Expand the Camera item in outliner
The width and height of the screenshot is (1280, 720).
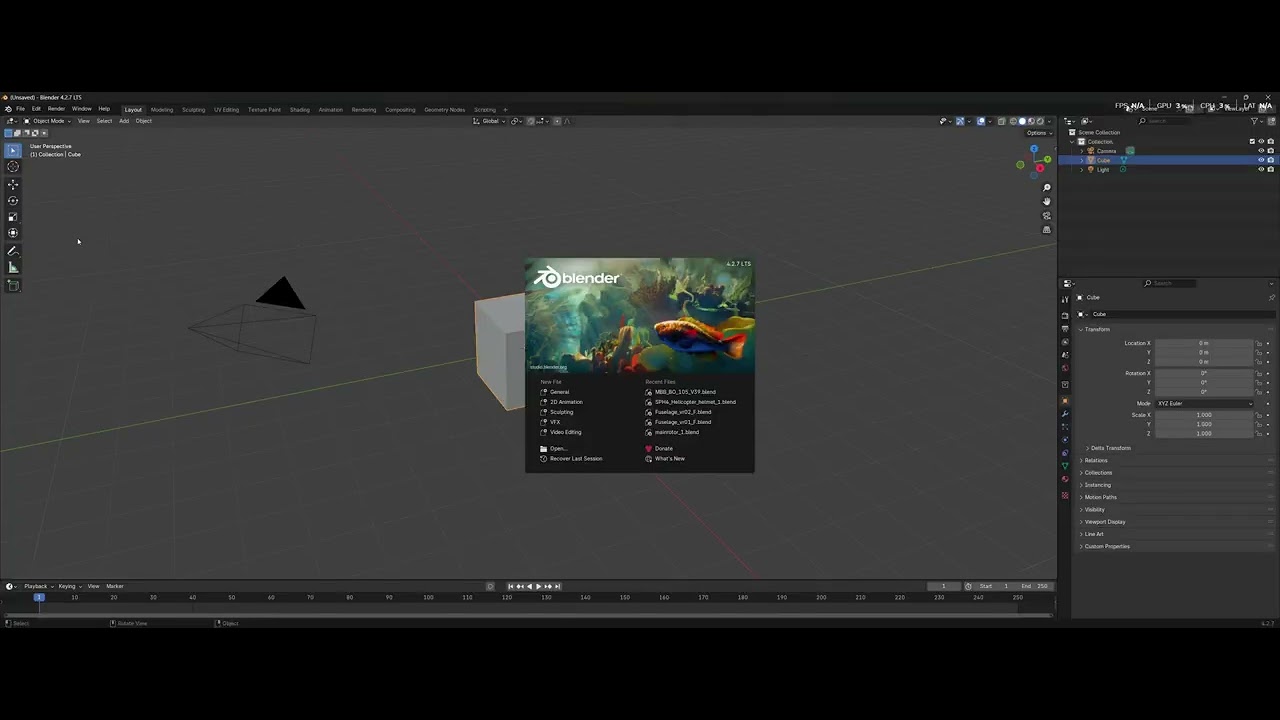click(x=1081, y=151)
